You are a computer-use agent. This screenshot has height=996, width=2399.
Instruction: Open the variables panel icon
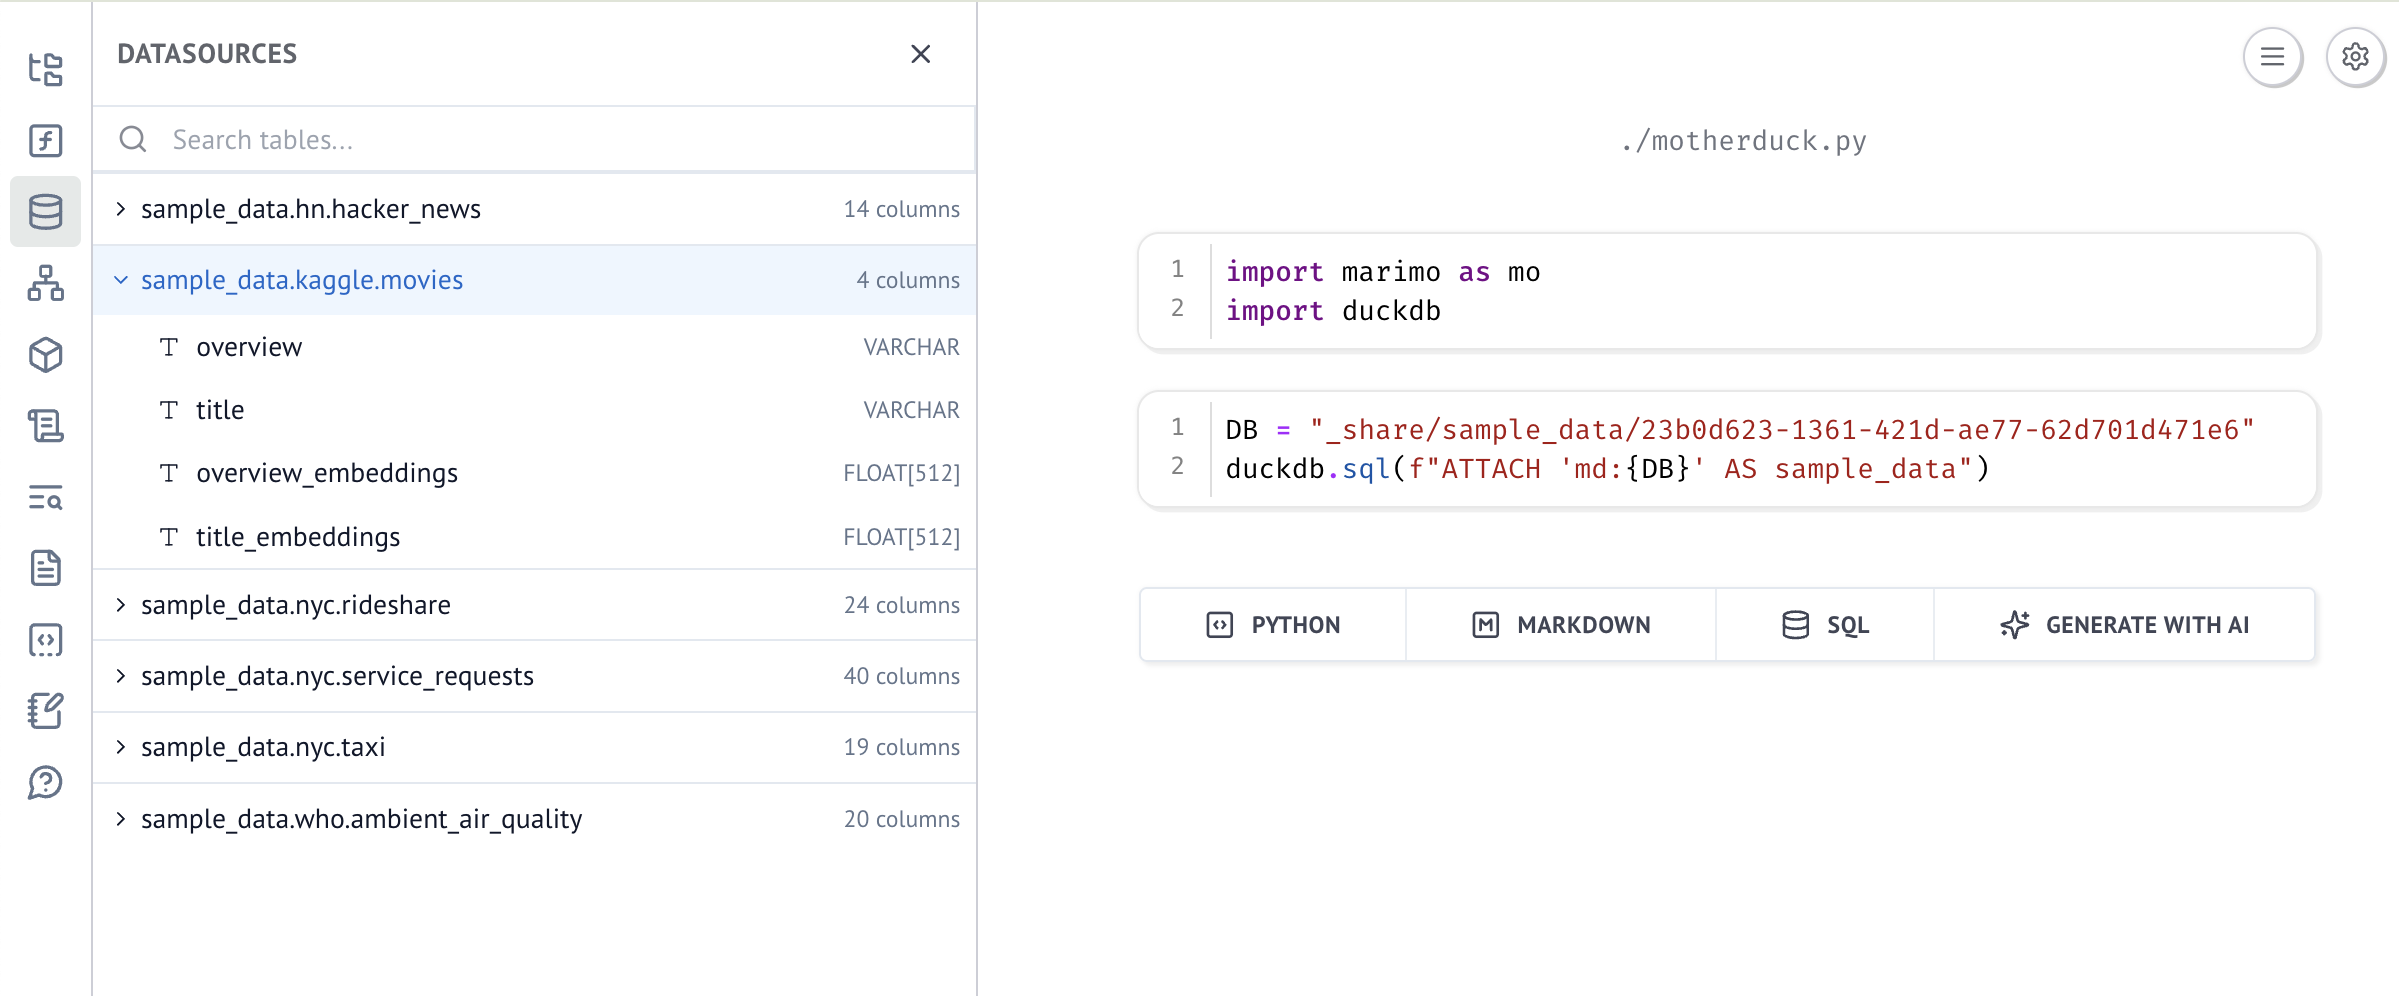(x=46, y=141)
